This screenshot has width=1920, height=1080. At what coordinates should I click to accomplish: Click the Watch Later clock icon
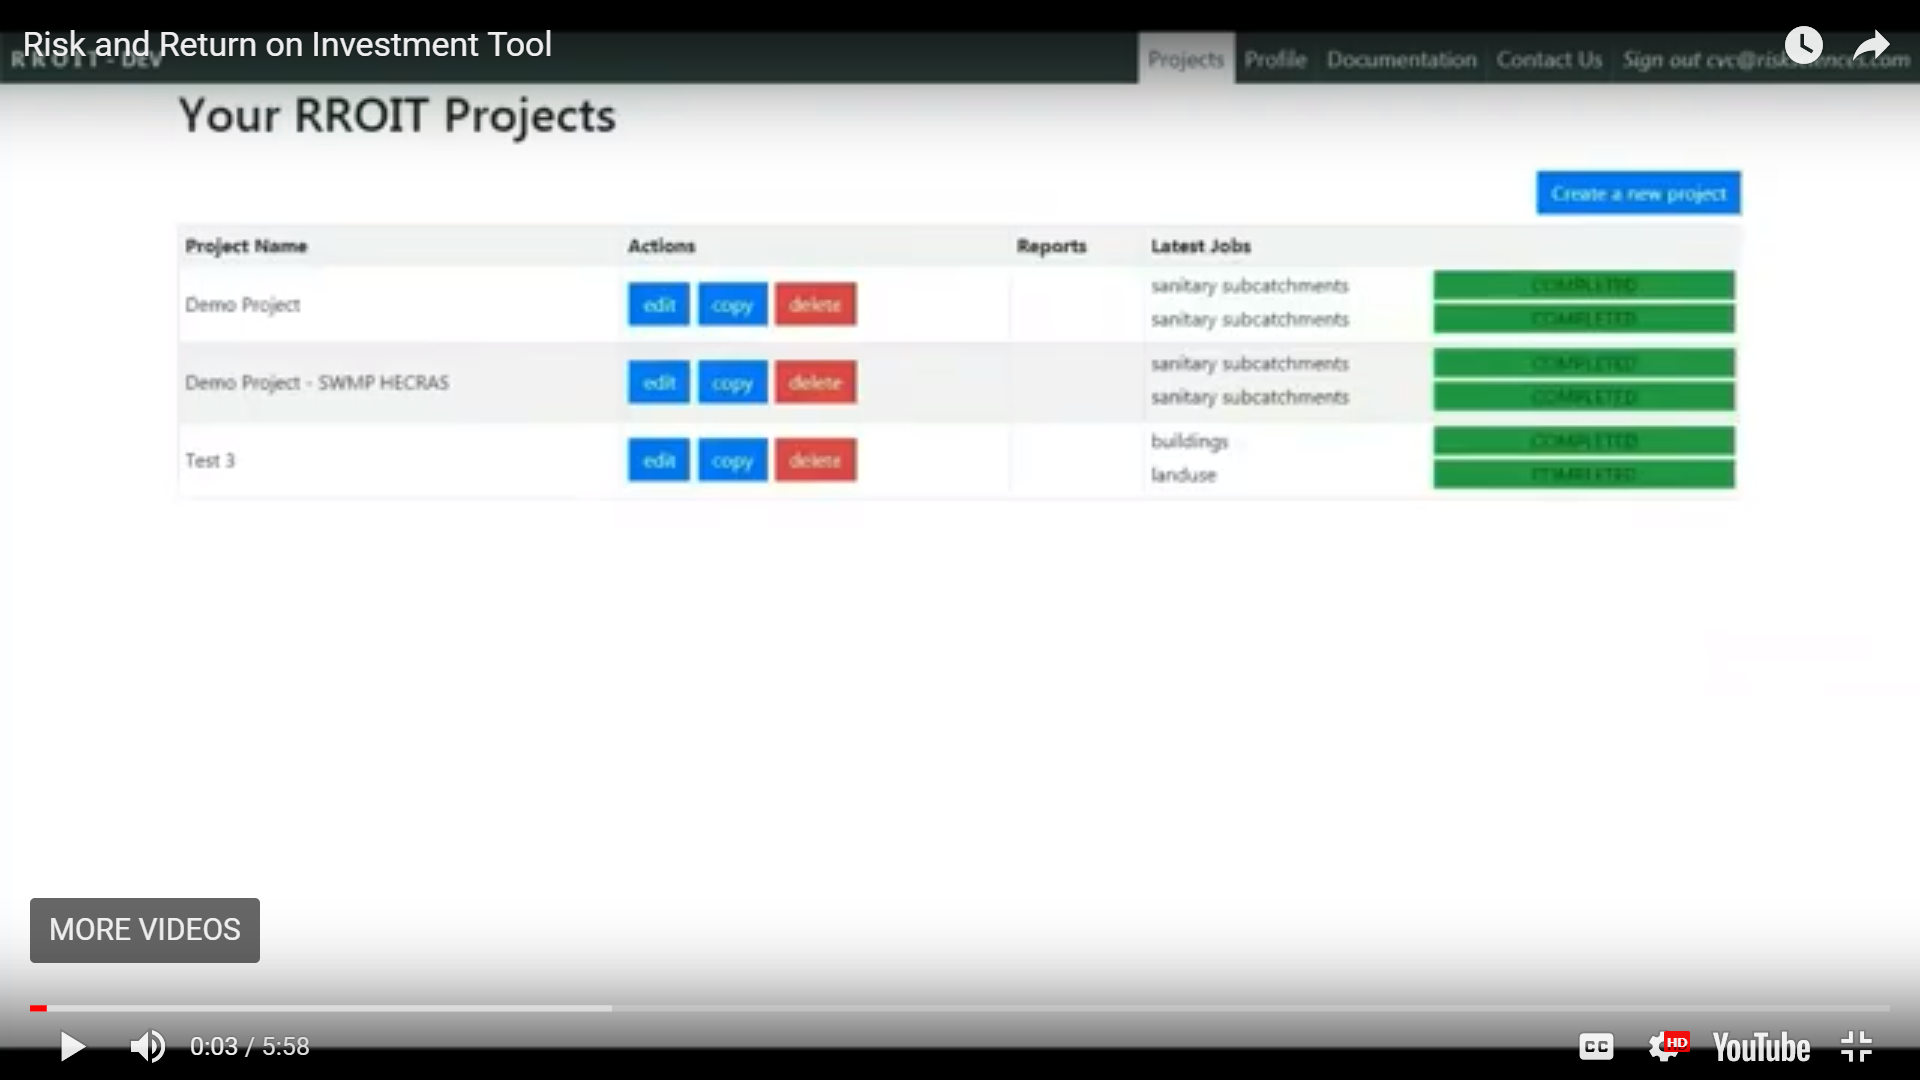pos(1804,45)
